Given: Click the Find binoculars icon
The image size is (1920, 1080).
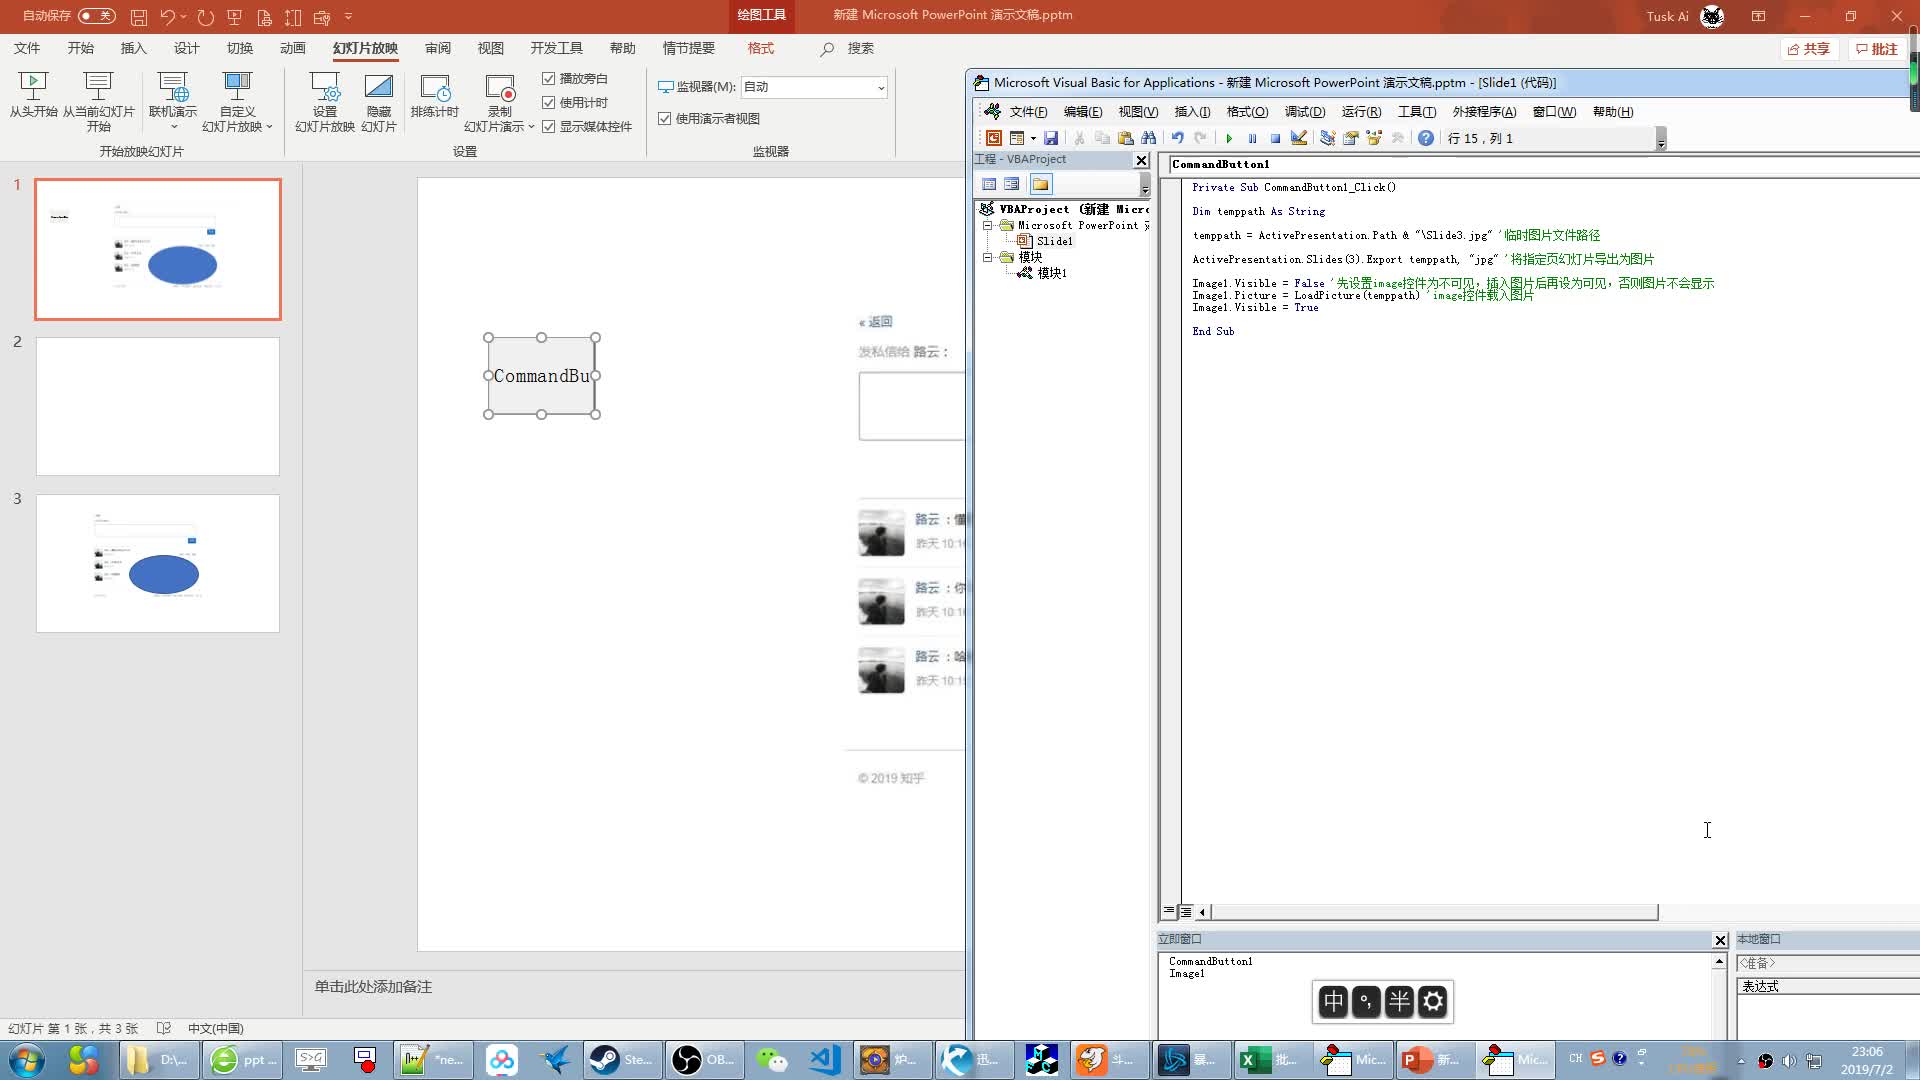Looking at the screenshot, I should click(1148, 138).
